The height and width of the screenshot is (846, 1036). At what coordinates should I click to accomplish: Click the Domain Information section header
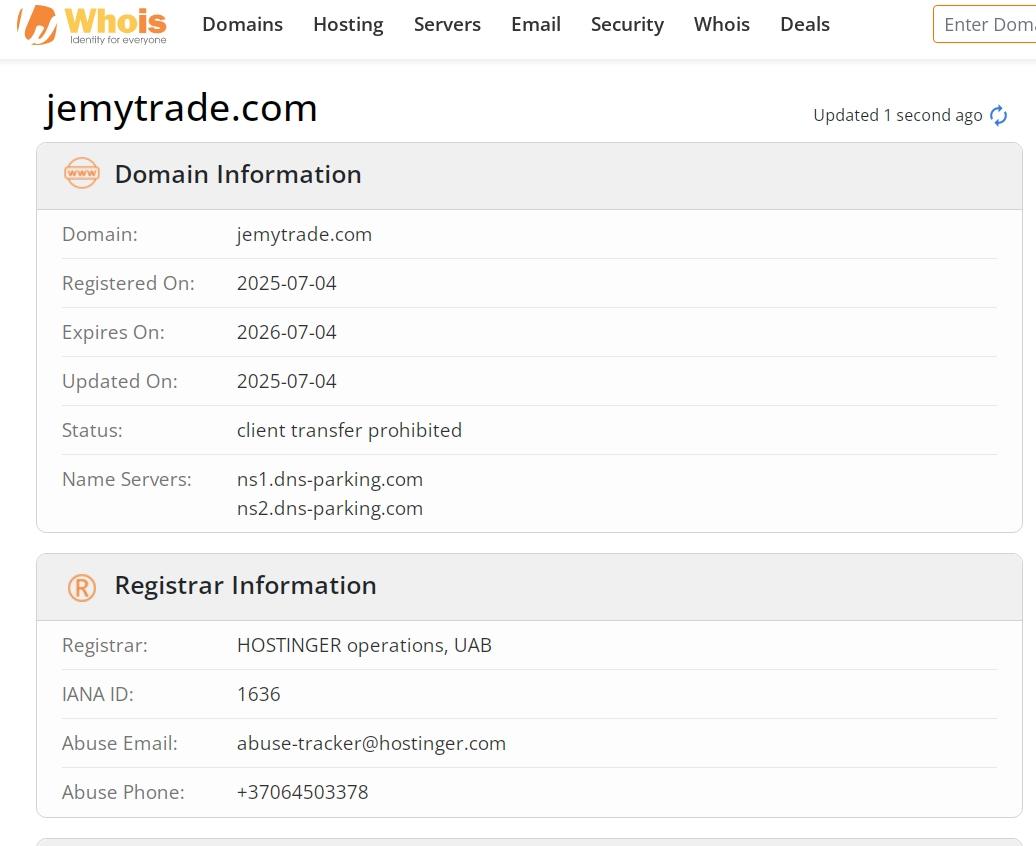[529, 176]
